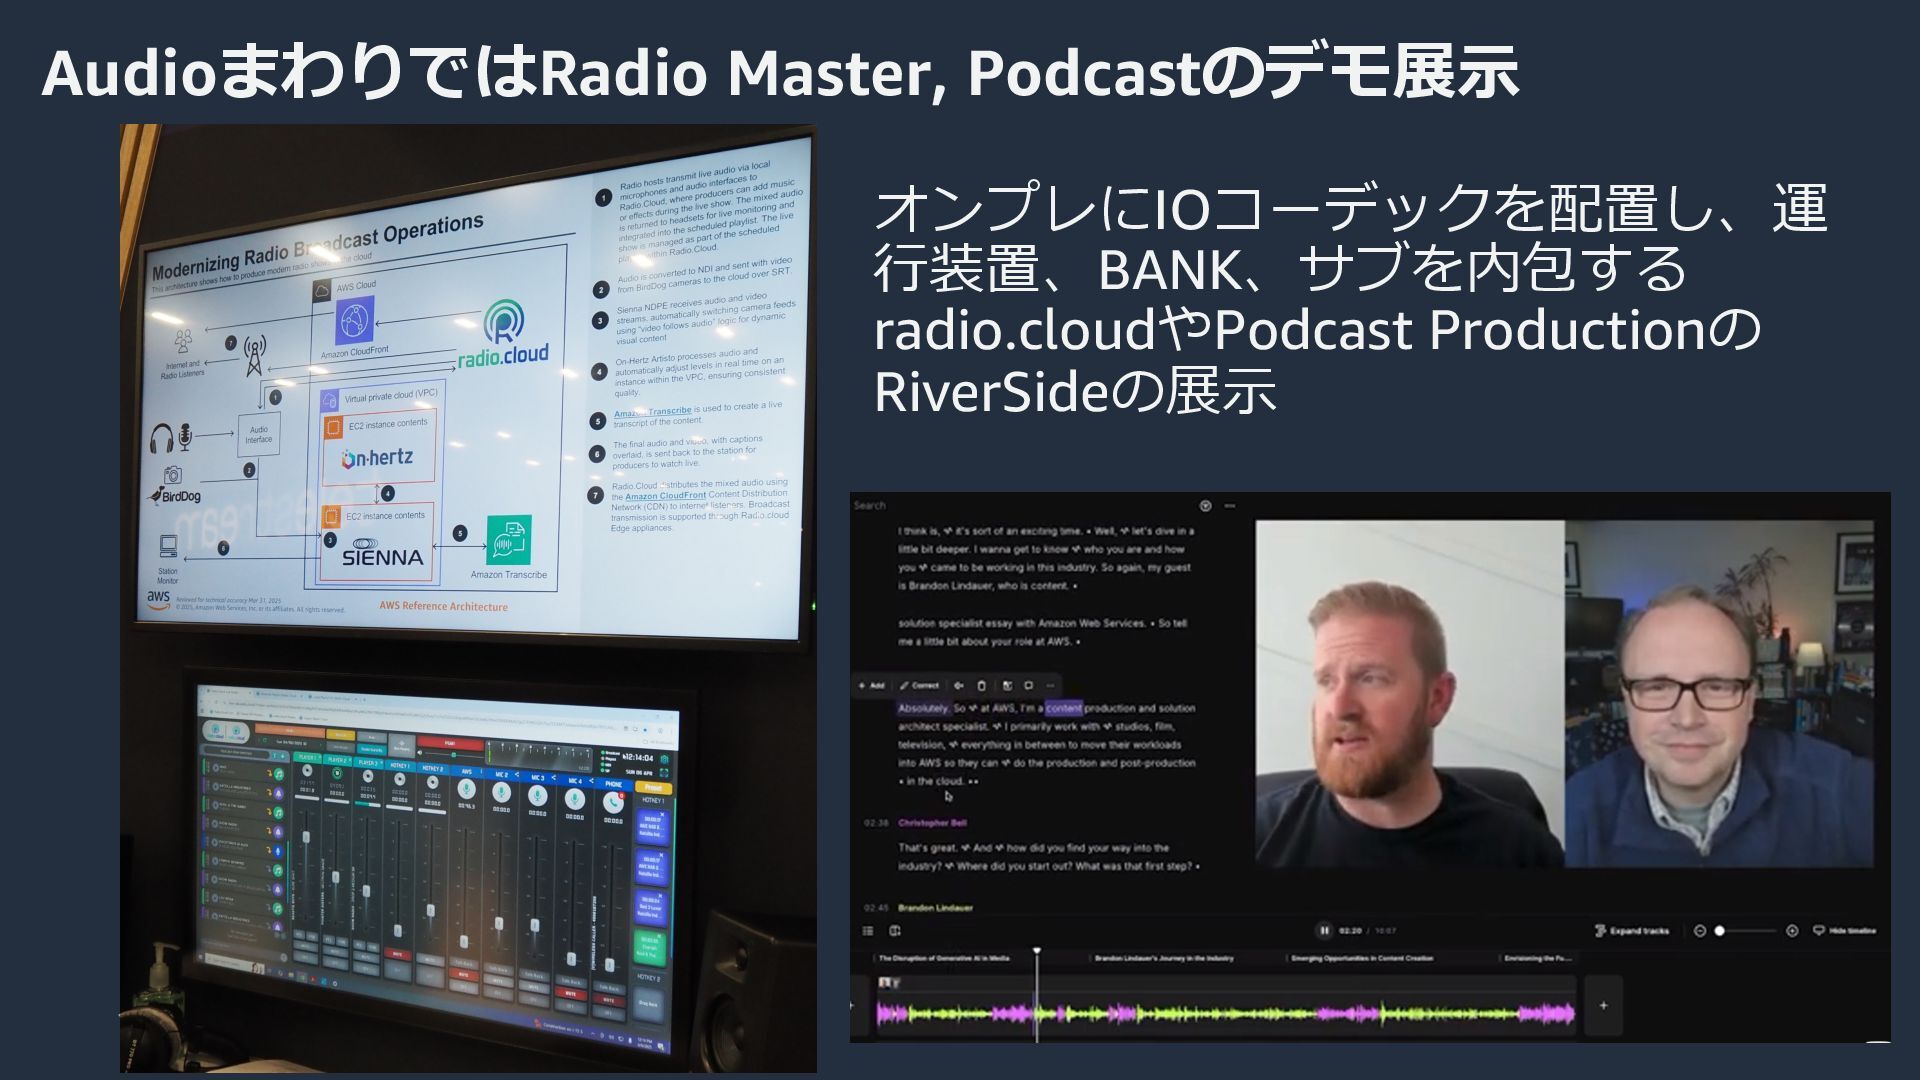The height and width of the screenshot is (1080, 1920).
Task: Click the small track thumbnail above the waveform
Action: pyautogui.click(x=888, y=983)
